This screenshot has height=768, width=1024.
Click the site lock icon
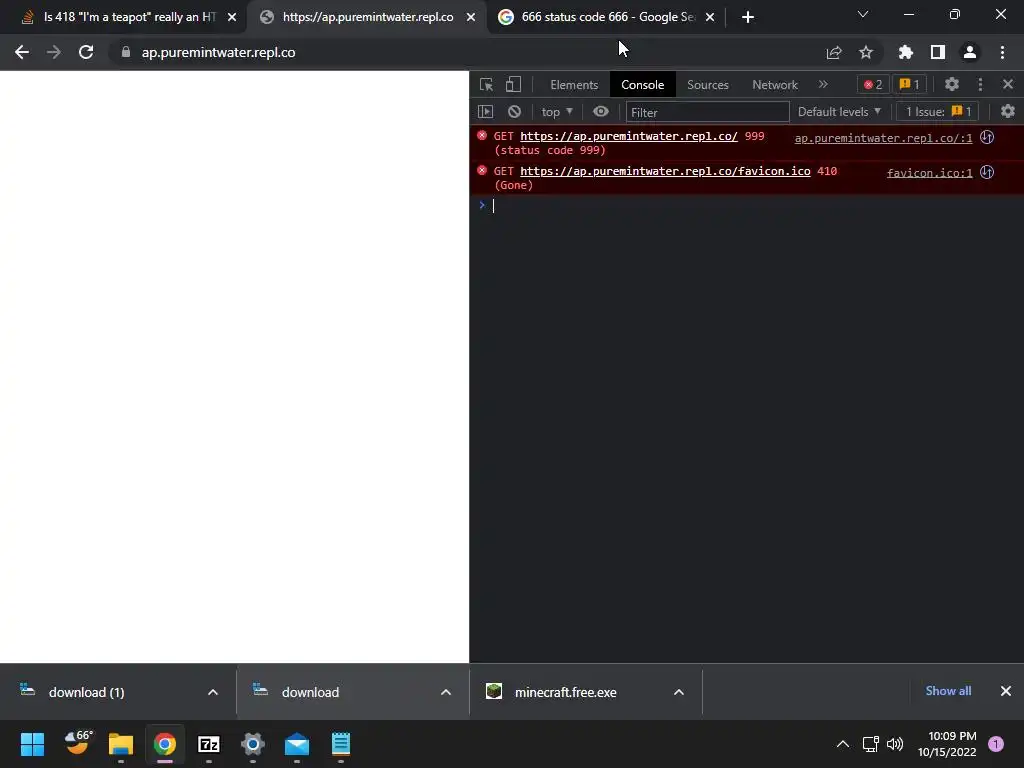[x=126, y=52]
